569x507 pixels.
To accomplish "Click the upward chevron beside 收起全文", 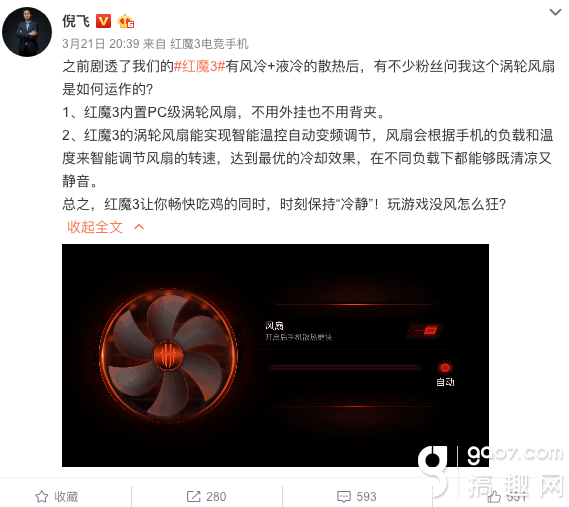I will tap(139, 227).
